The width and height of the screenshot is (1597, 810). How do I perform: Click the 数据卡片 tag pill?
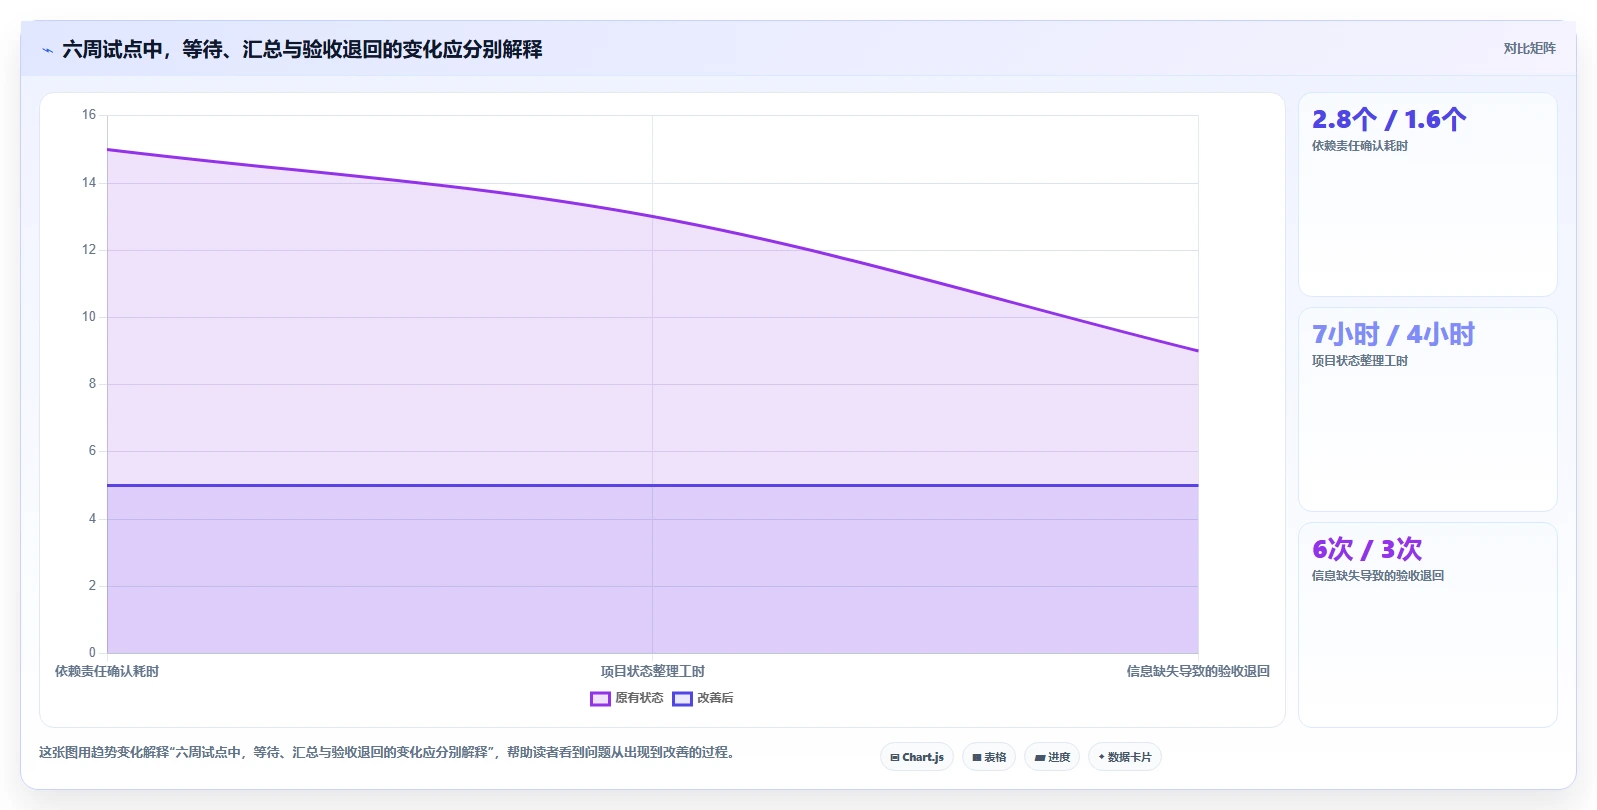(1125, 757)
